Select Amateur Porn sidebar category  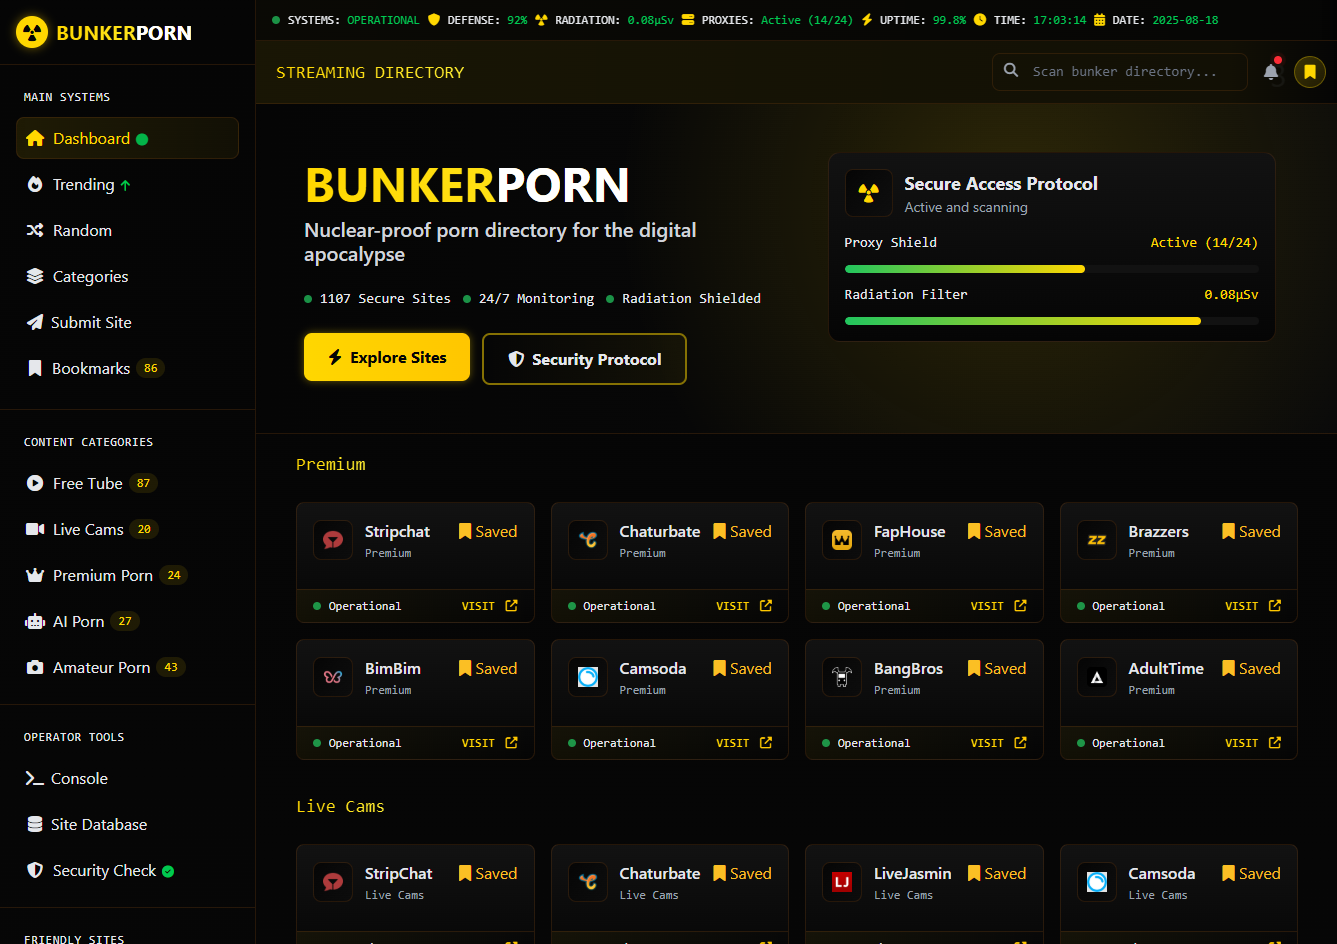tap(127, 667)
